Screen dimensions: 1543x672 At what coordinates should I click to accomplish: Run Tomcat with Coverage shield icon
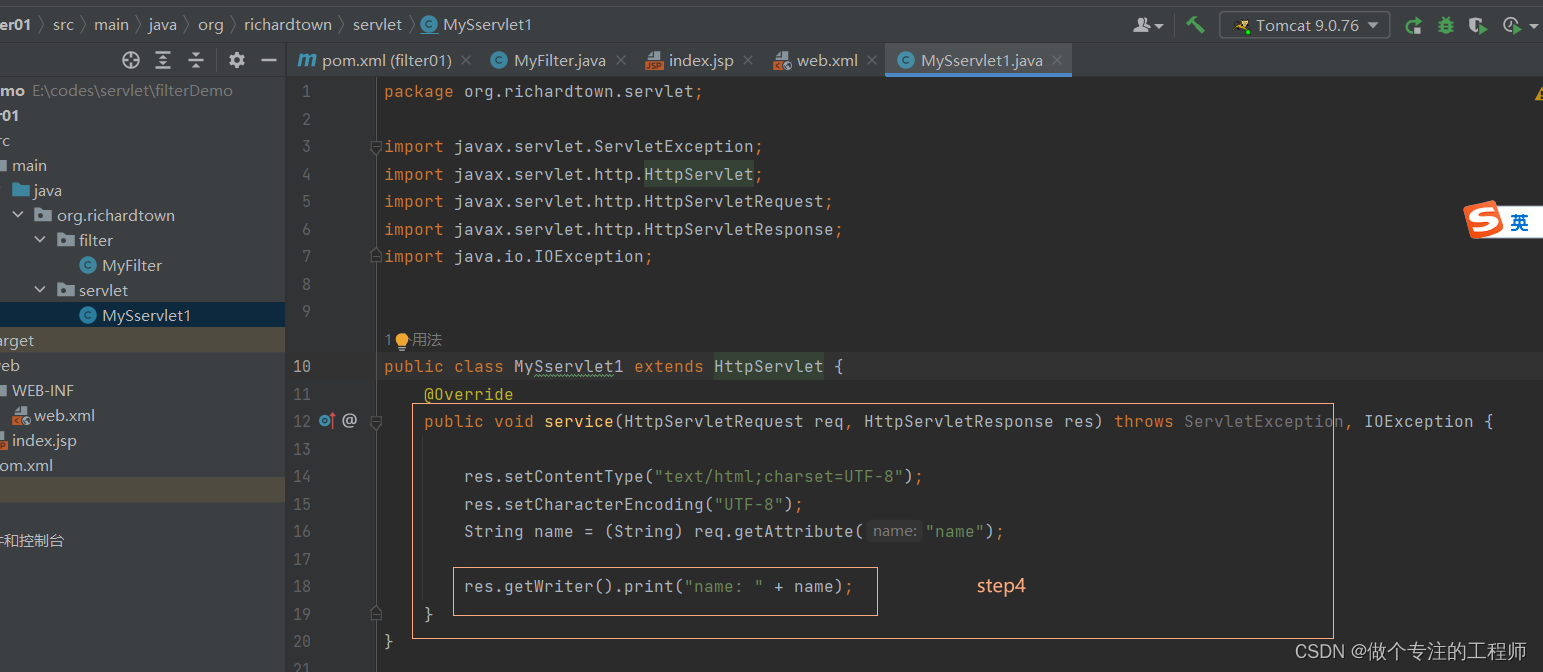[x=1478, y=24]
